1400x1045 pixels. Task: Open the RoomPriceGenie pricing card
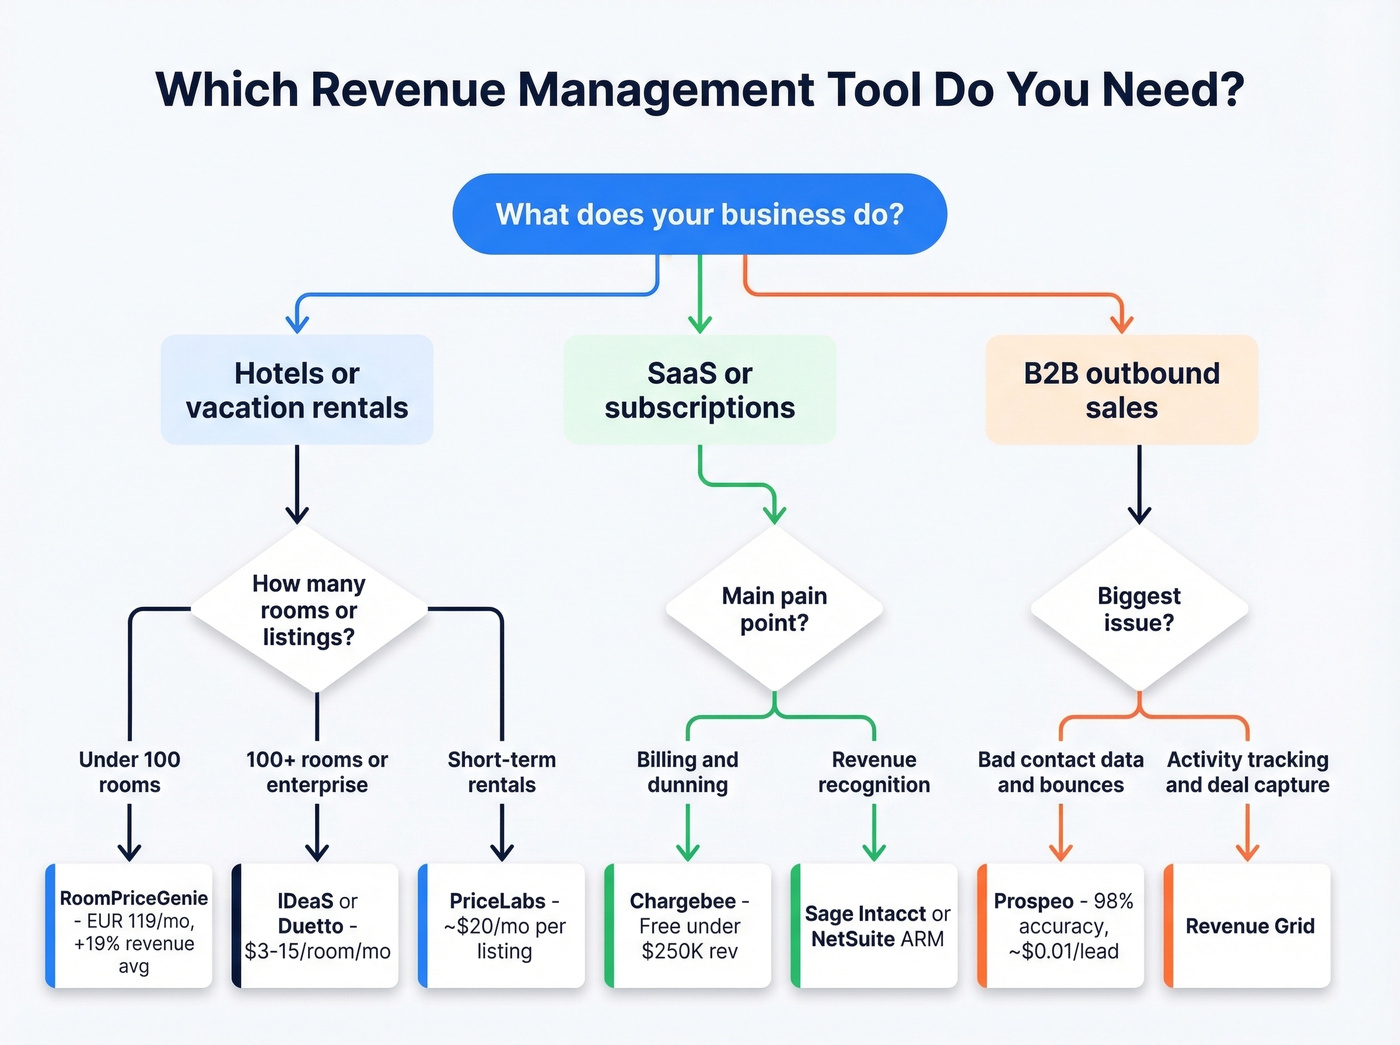coord(130,926)
